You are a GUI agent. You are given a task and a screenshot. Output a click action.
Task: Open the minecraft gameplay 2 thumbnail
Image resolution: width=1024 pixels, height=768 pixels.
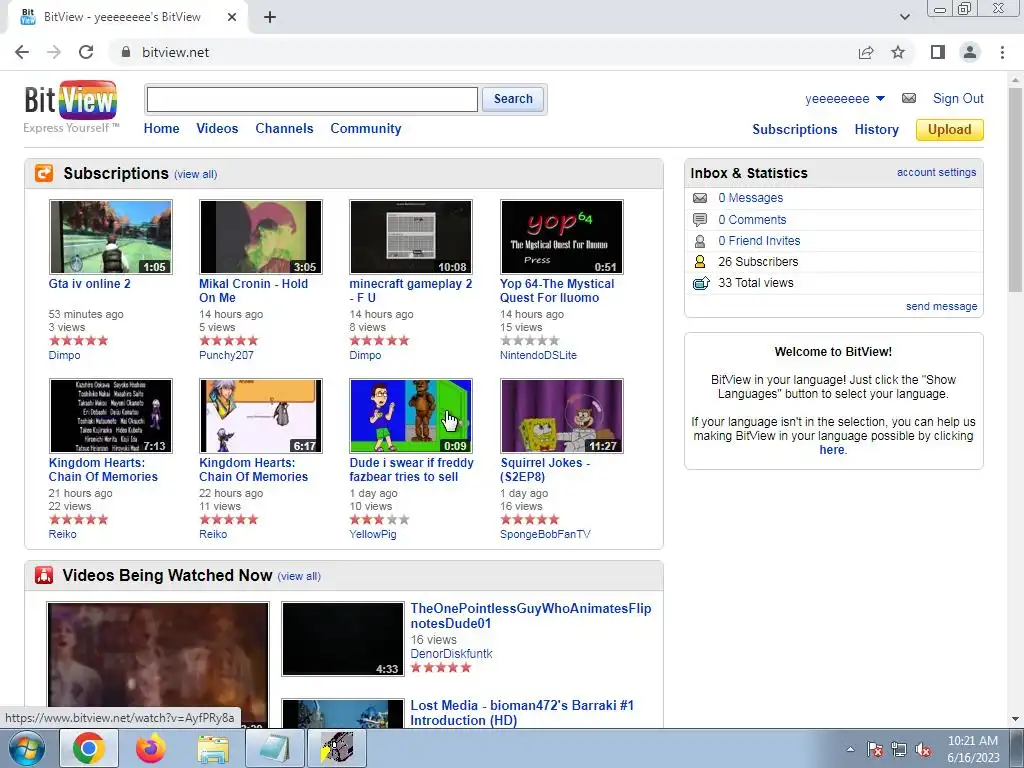pos(411,236)
